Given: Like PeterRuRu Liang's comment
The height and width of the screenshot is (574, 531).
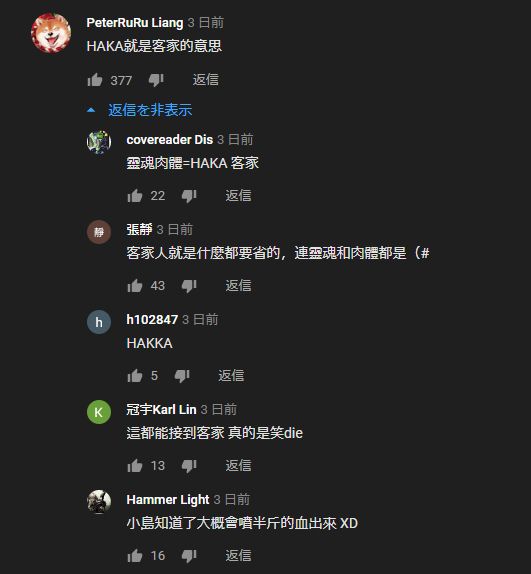Looking at the screenshot, I should pos(95,80).
